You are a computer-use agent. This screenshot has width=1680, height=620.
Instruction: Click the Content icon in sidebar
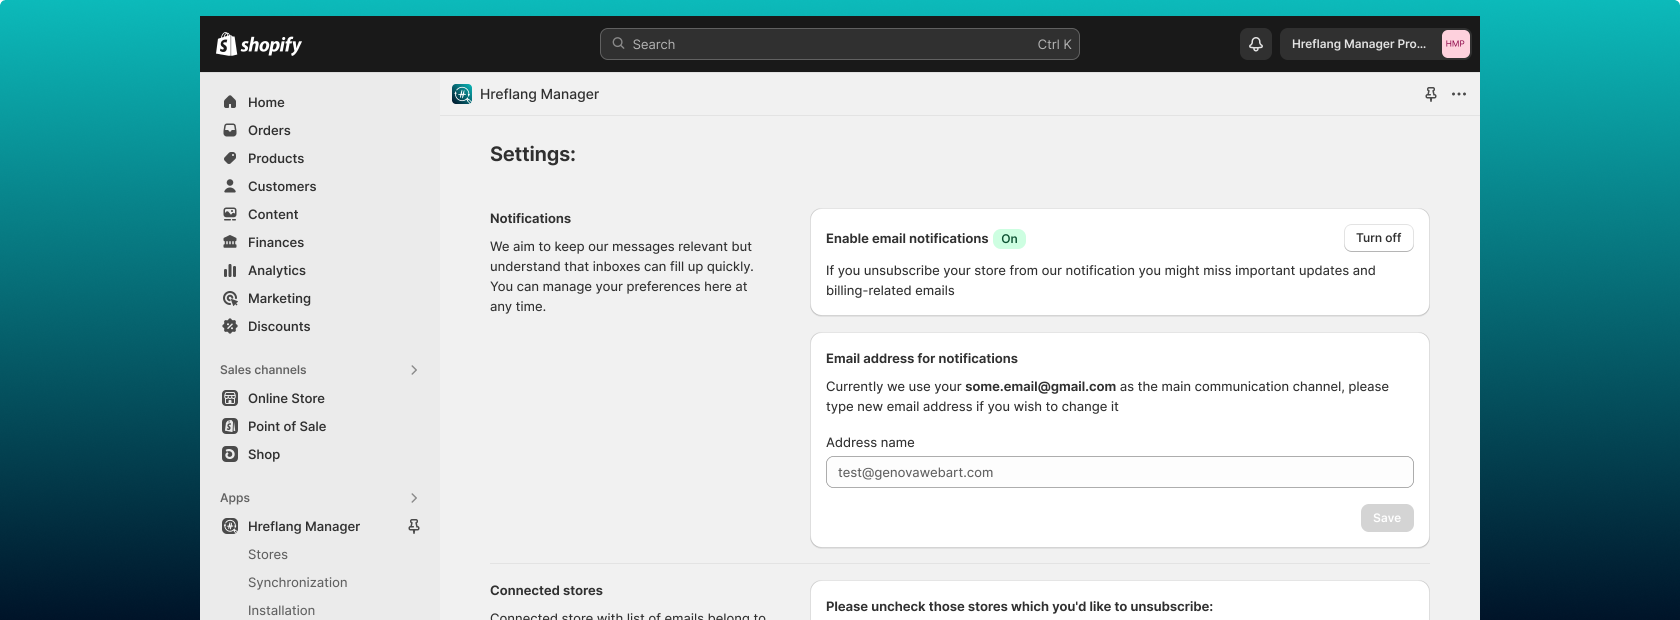point(230,214)
